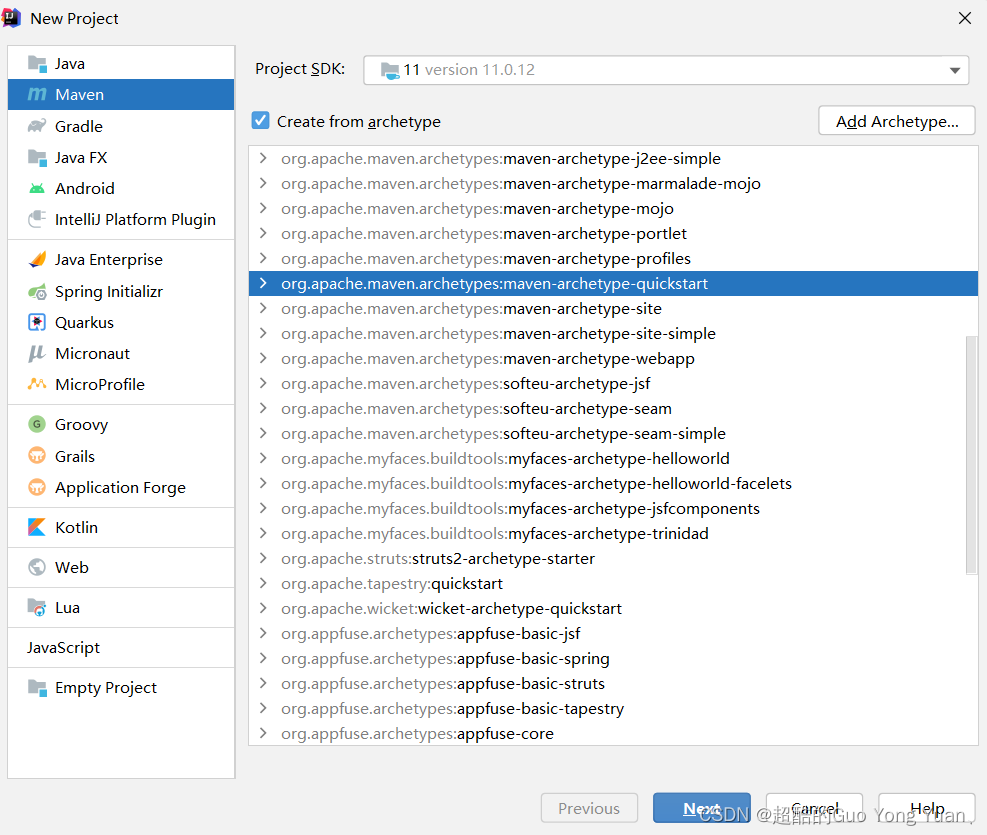Viewport: 987px width, 835px height.
Task: Select Empty Project type
Action: pyautogui.click(x=121, y=688)
